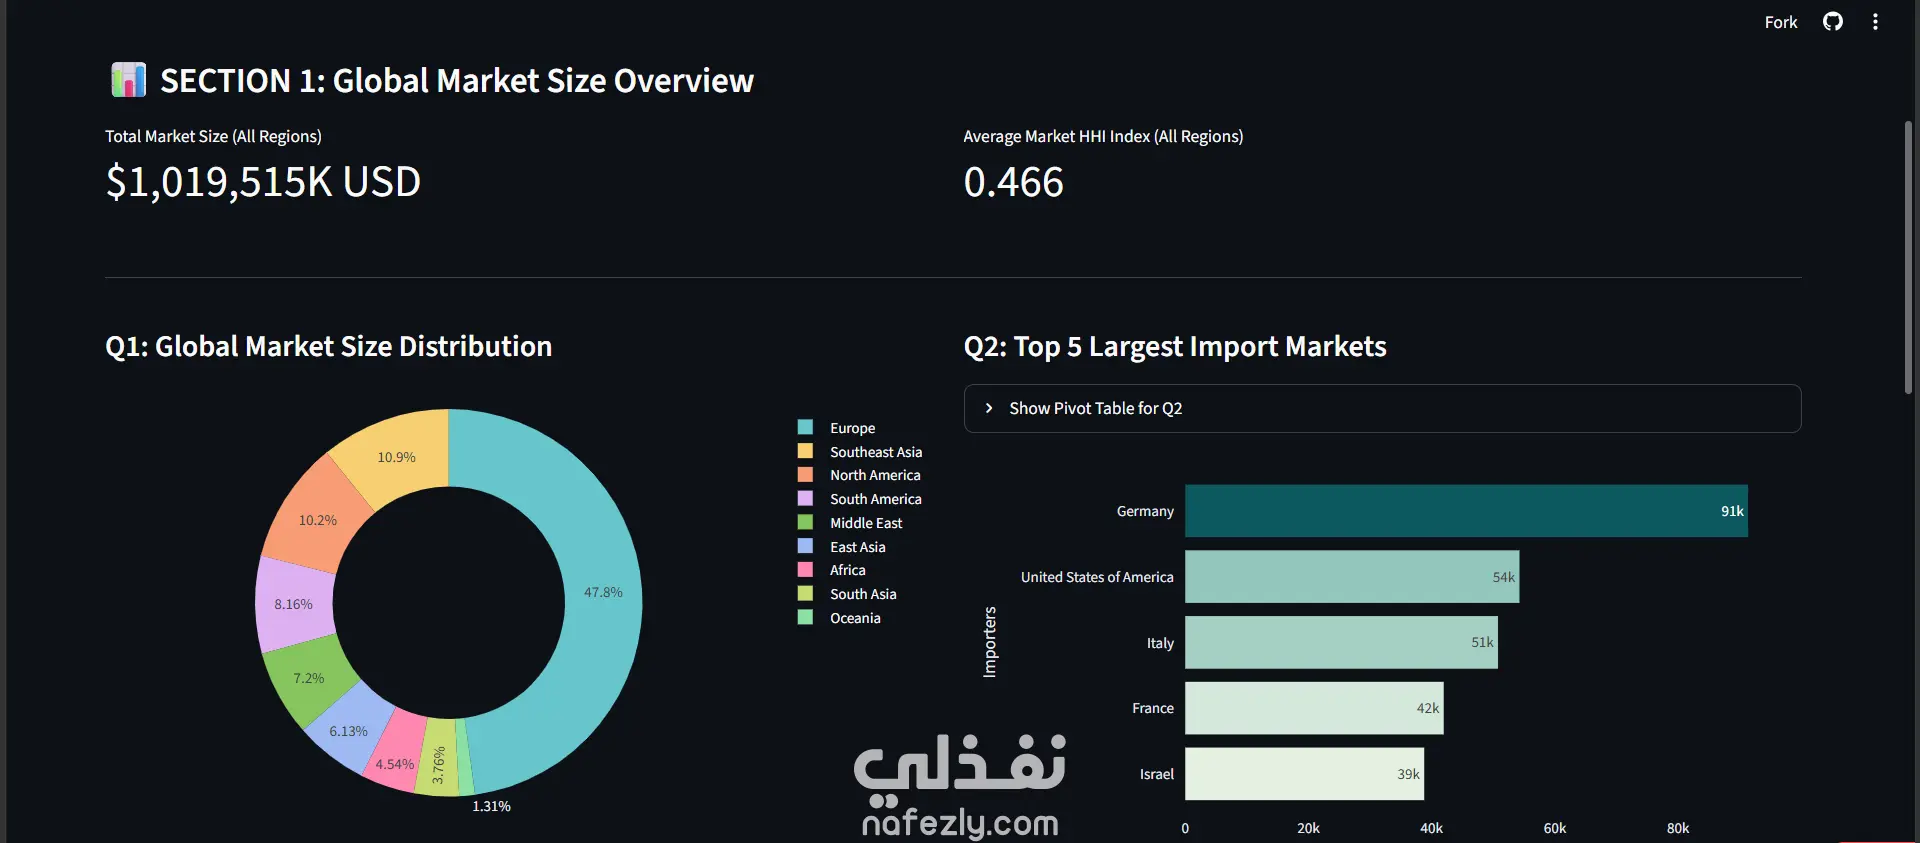This screenshot has height=843, width=1920.
Task: Click the Fork button
Action: pyautogui.click(x=1780, y=22)
